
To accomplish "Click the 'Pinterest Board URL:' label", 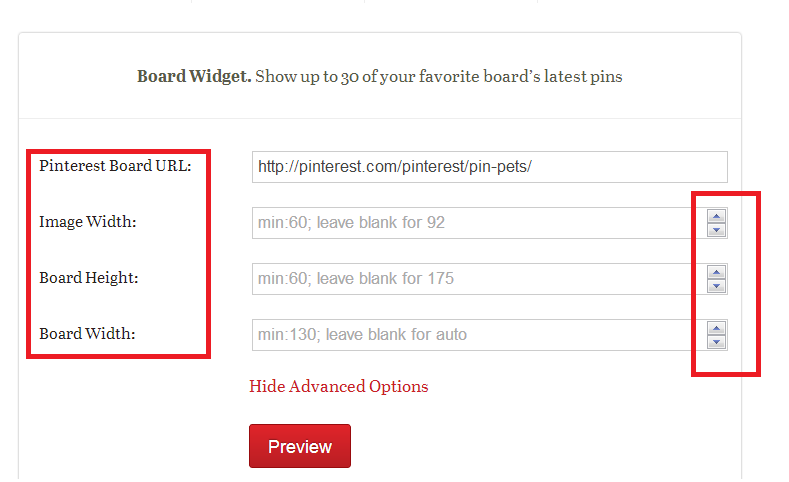I will pyautogui.click(x=115, y=166).
